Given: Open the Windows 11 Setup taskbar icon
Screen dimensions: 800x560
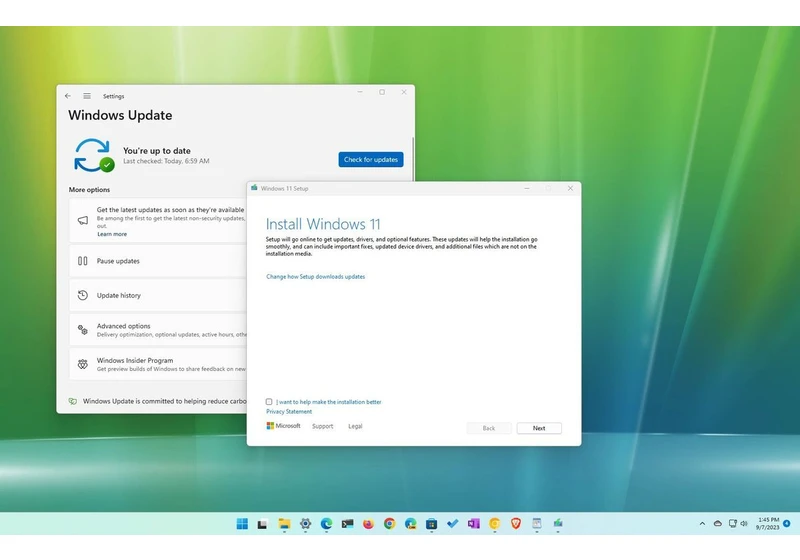Looking at the screenshot, I should tap(558, 524).
